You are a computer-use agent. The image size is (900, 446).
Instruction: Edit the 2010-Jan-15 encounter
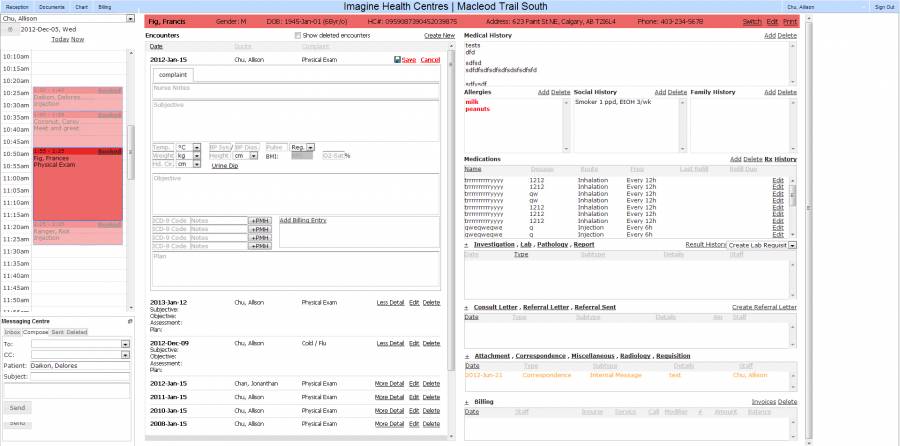(414, 411)
